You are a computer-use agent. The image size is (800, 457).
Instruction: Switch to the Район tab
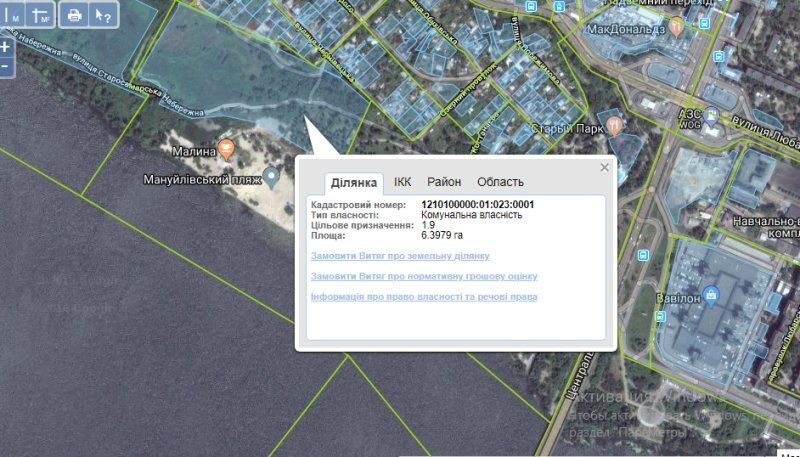[444, 182]
